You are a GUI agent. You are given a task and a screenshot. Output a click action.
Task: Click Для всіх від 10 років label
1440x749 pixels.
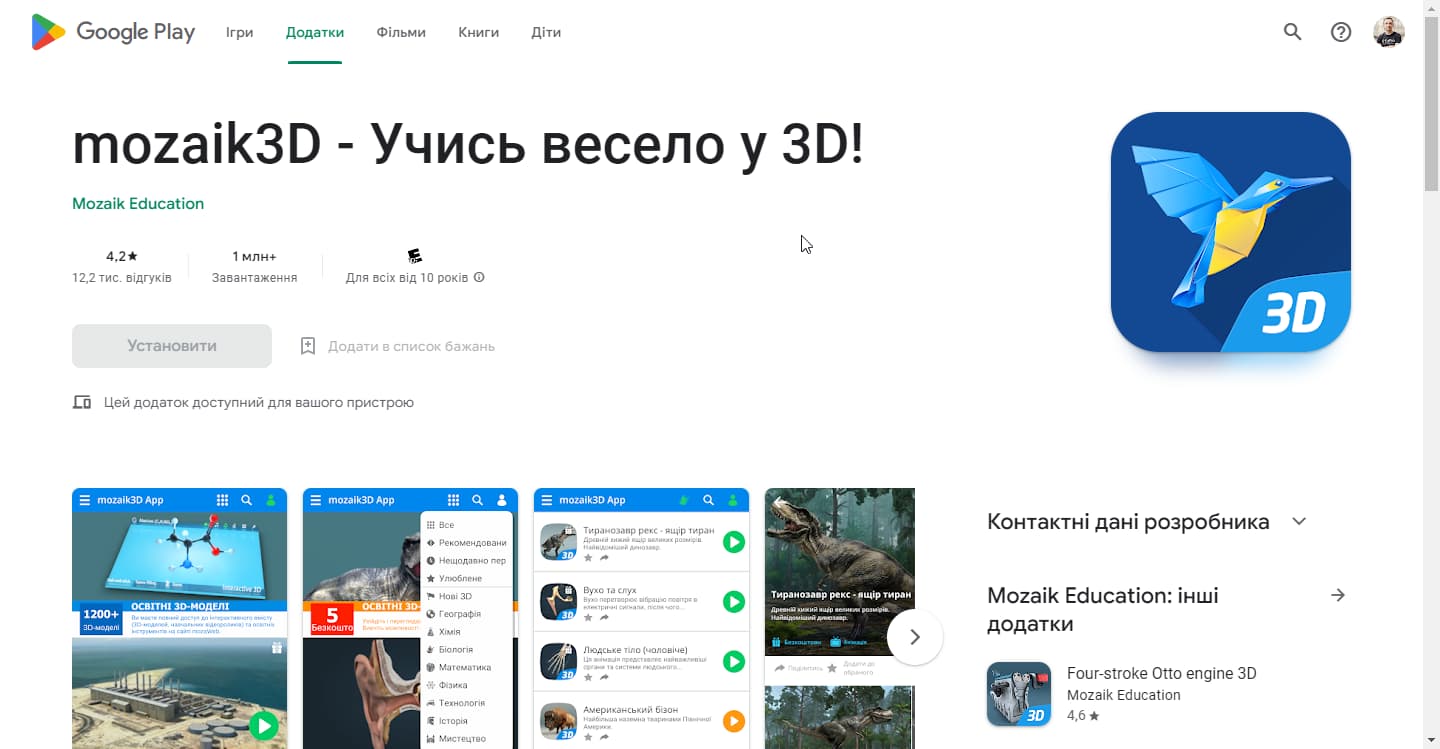click(x=407, y=277)
